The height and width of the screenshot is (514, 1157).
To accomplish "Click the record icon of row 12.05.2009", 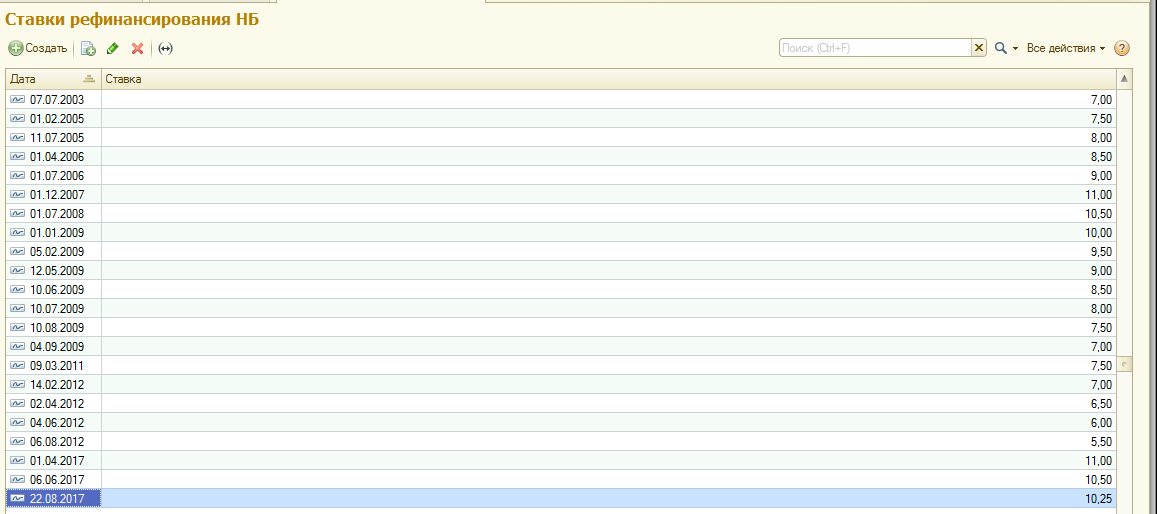I will [x=17, y=271].
